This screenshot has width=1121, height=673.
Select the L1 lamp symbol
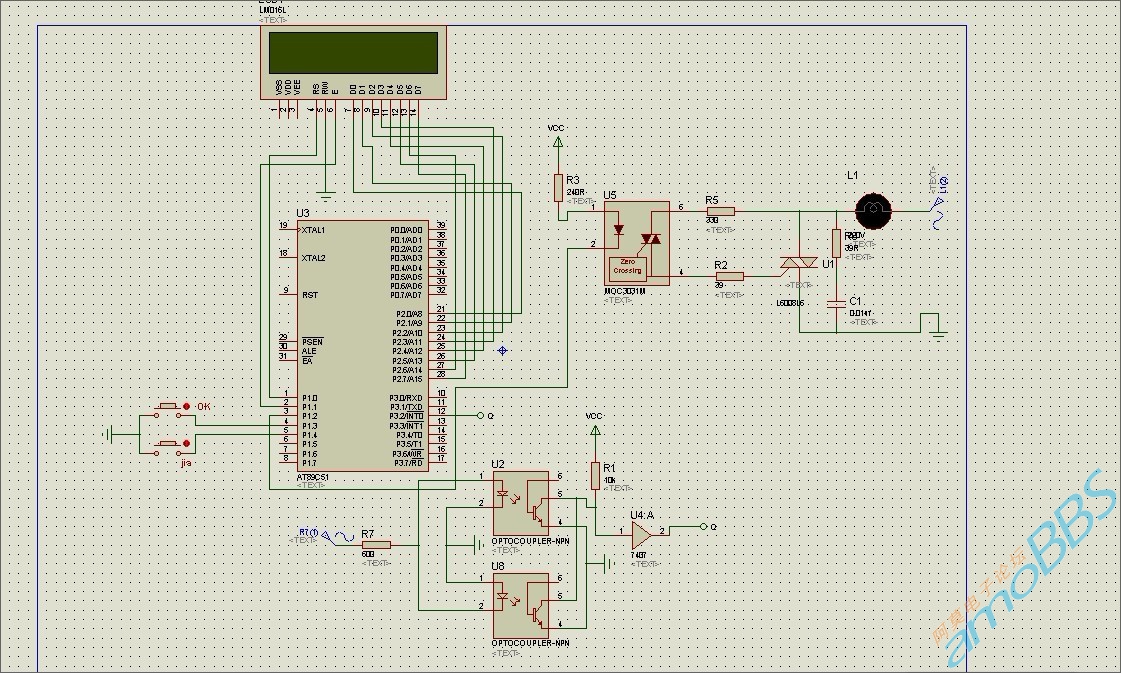[873, 210]
